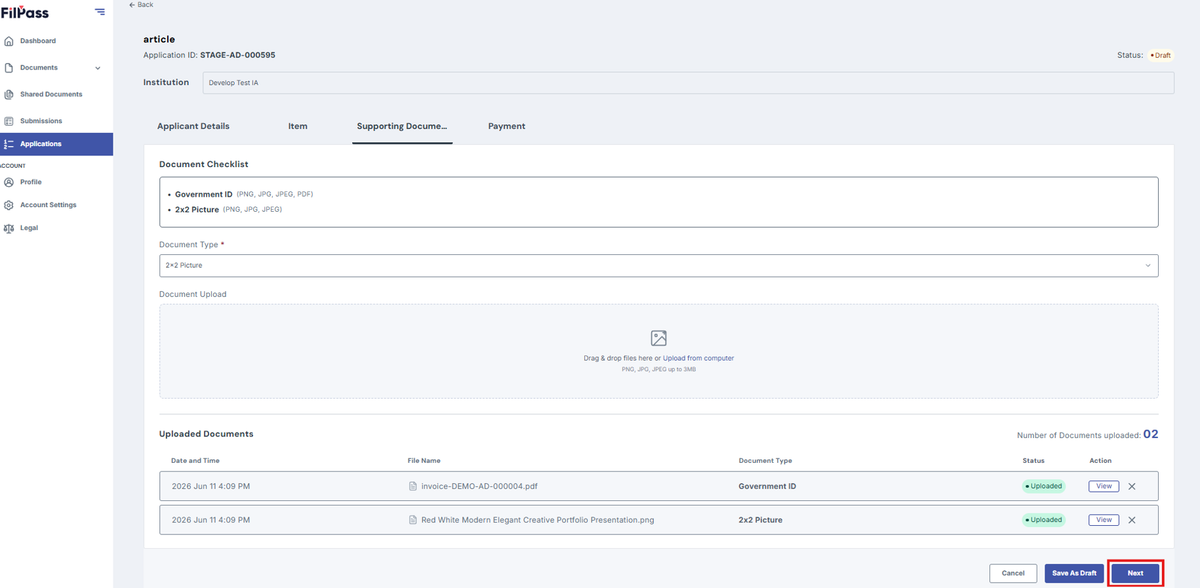This screenshot has height=588, width=1200.
Task: Expand the Documents sidebar submenu chevron
Action: click(98, 68)
